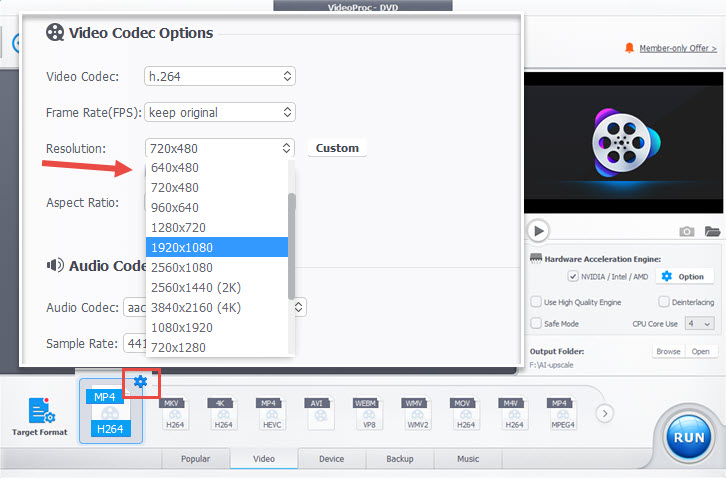This screenshot has height=478, width=726.
Task: Open hardware acceleration Option gear
Action: coord(684,277)
